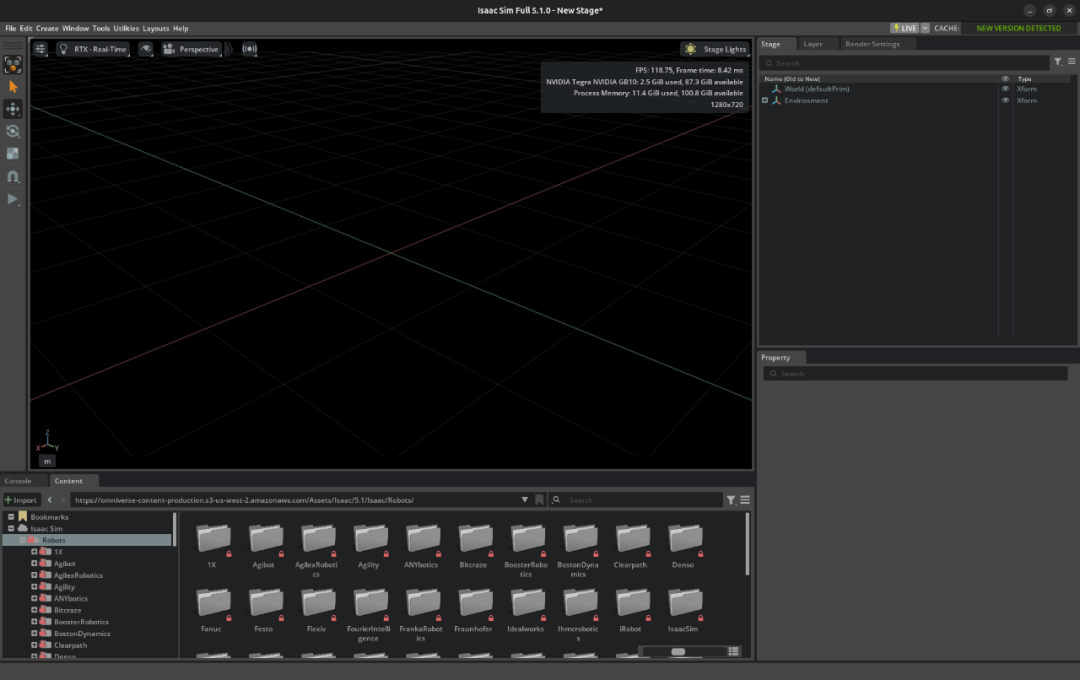Open viewport settings sliders icon

point(40,49)
